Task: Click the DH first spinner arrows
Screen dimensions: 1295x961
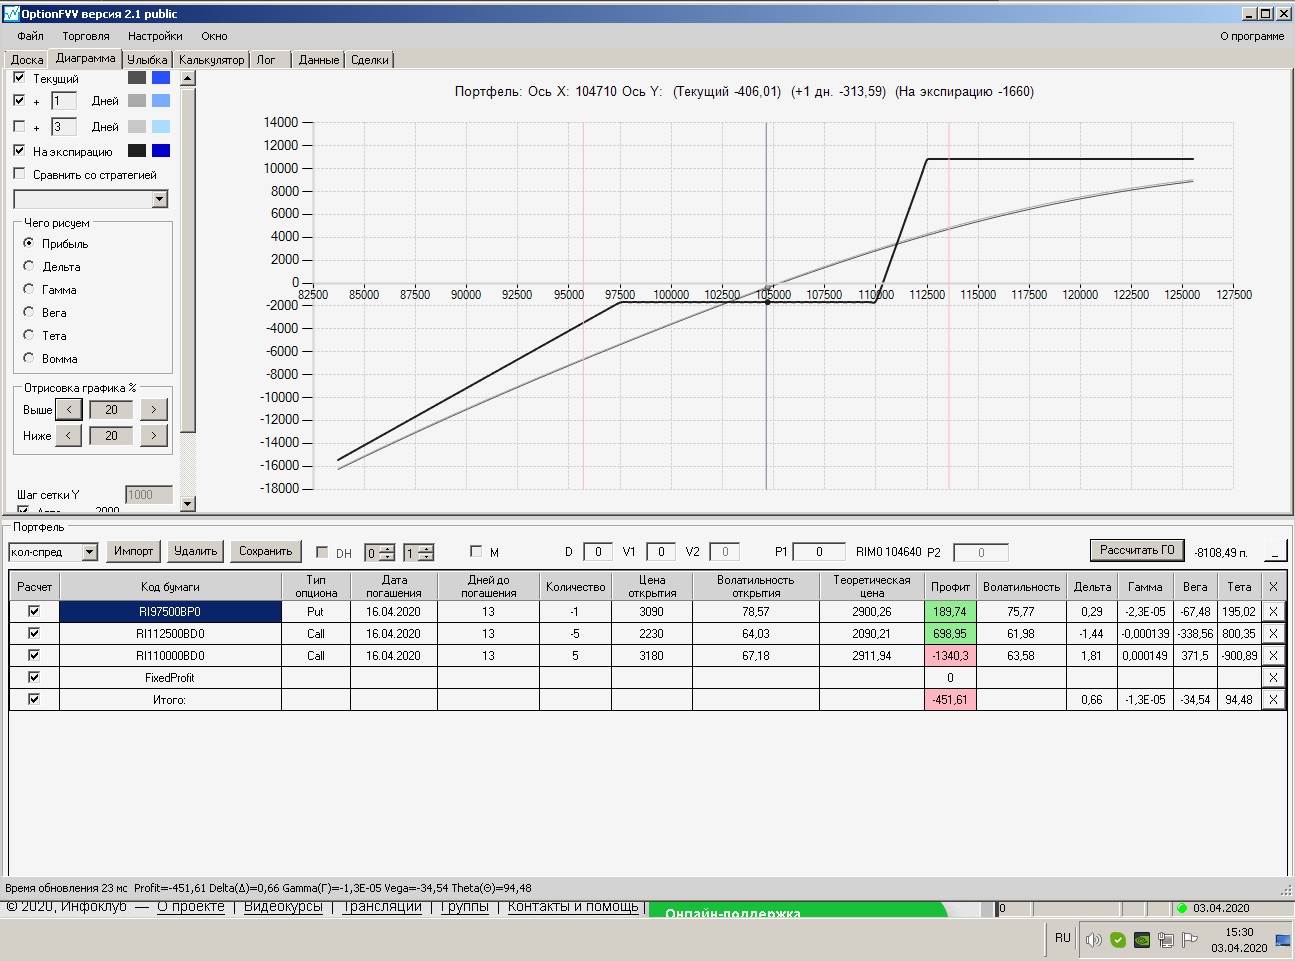Action: click(x=387, y=552)
